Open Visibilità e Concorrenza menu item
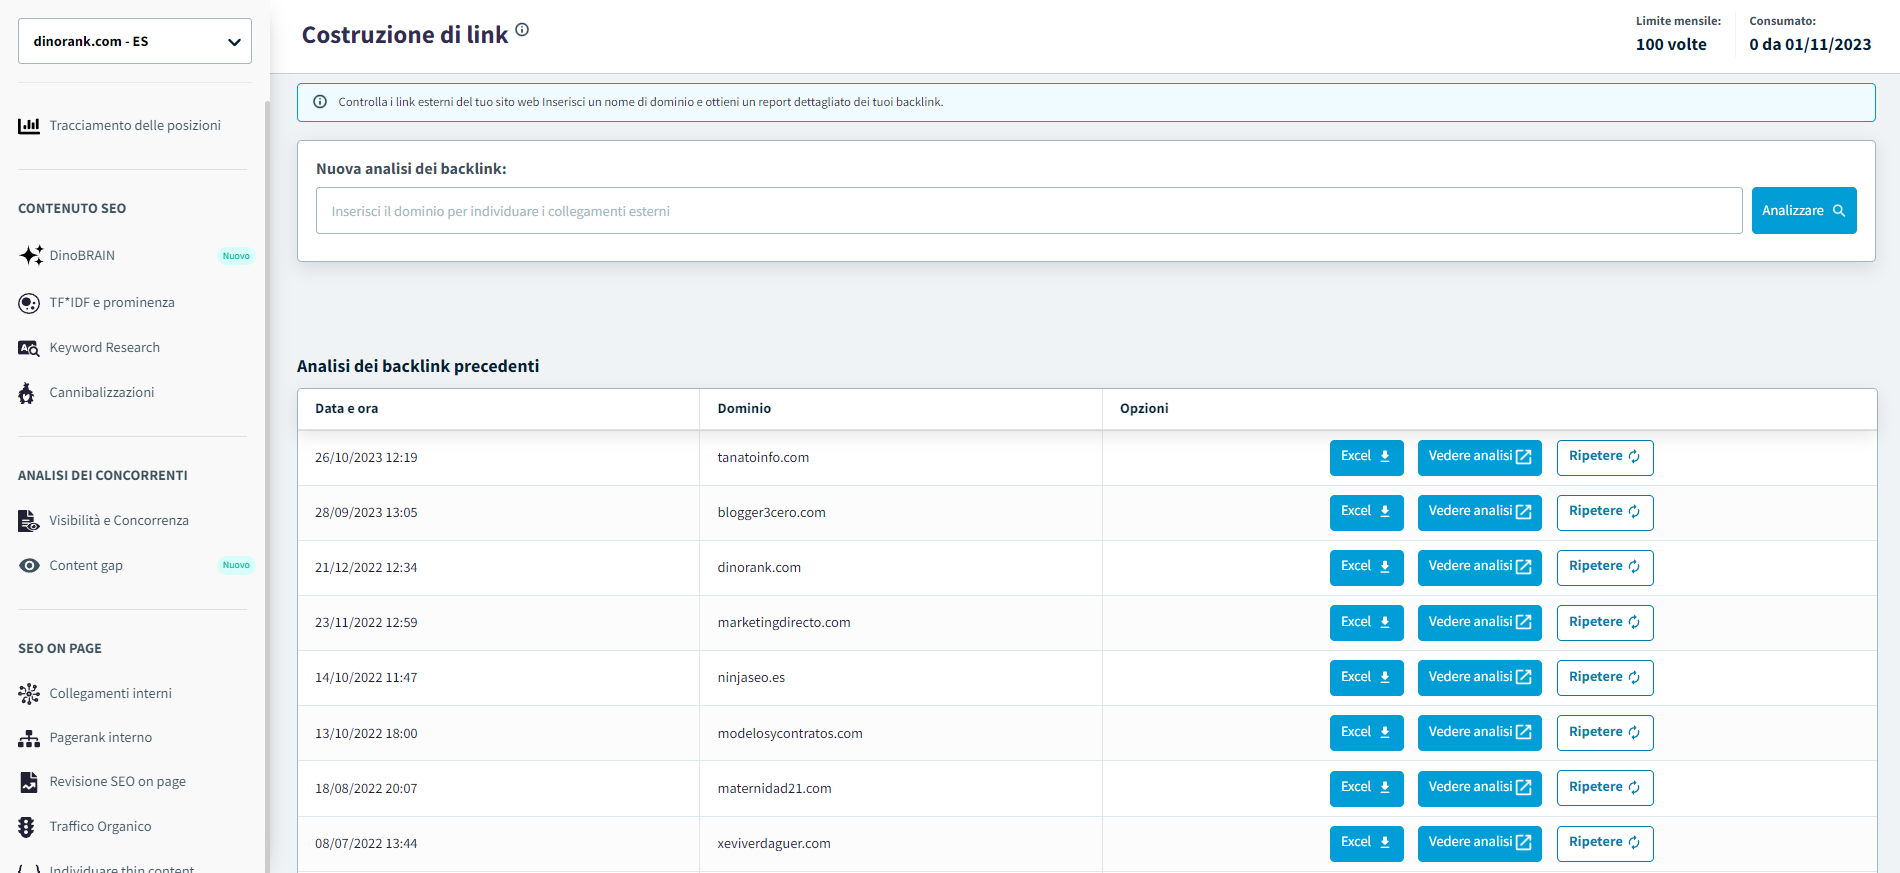This screenshot has width=1900, height=873. coord(118,521)
